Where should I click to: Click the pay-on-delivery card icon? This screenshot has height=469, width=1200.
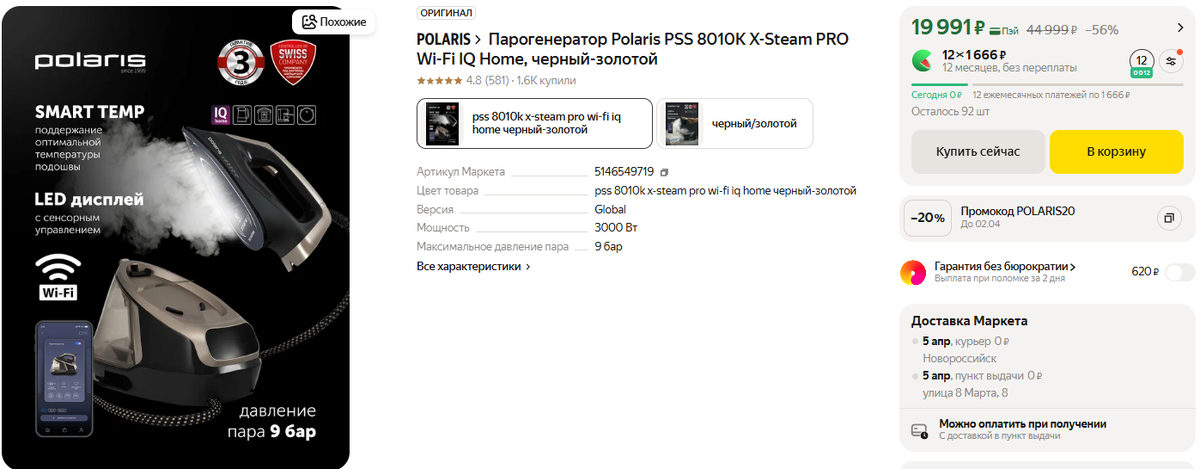920,430
